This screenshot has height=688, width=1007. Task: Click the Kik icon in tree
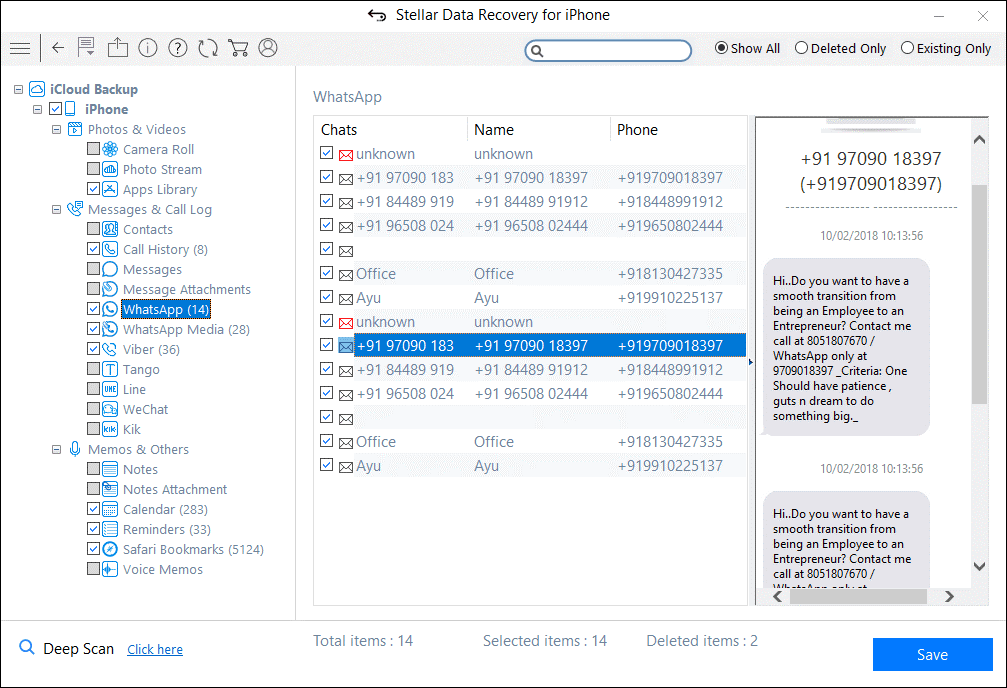pos(110,428)
